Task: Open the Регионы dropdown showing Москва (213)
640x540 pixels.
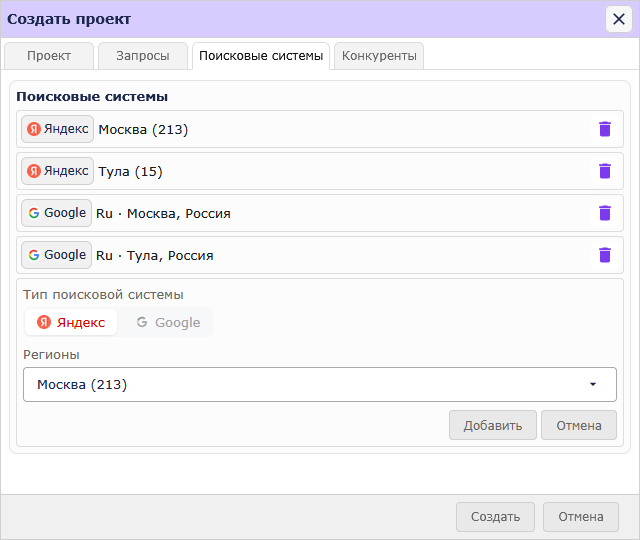Action: pos(320,384)
